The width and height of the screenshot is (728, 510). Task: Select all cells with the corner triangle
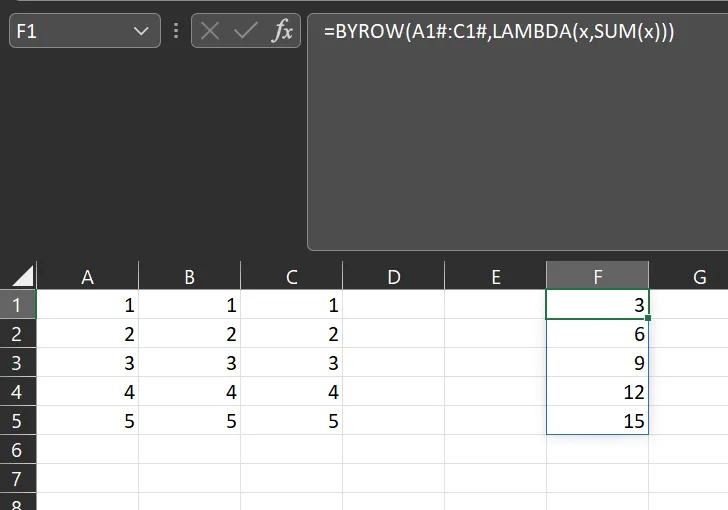click(22, 276)
